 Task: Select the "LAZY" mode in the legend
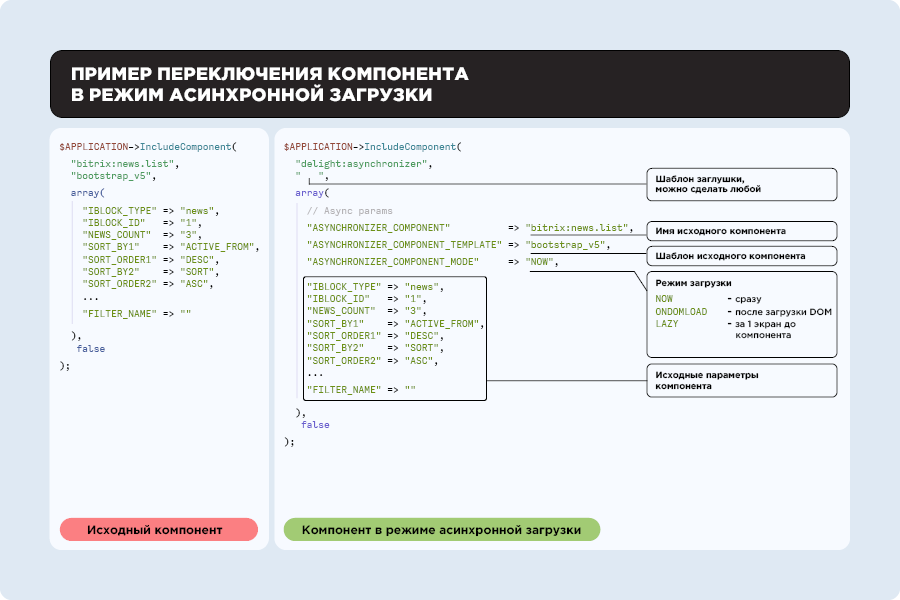(667, 324)
